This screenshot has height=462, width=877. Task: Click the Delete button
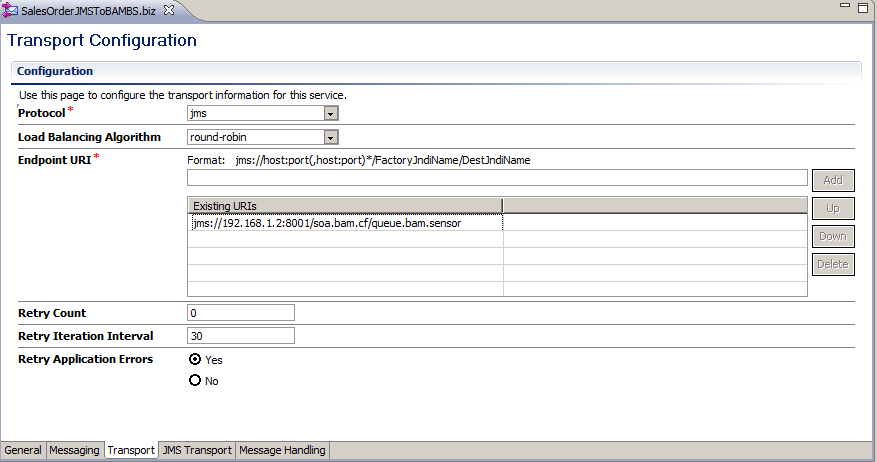[833, 264]
